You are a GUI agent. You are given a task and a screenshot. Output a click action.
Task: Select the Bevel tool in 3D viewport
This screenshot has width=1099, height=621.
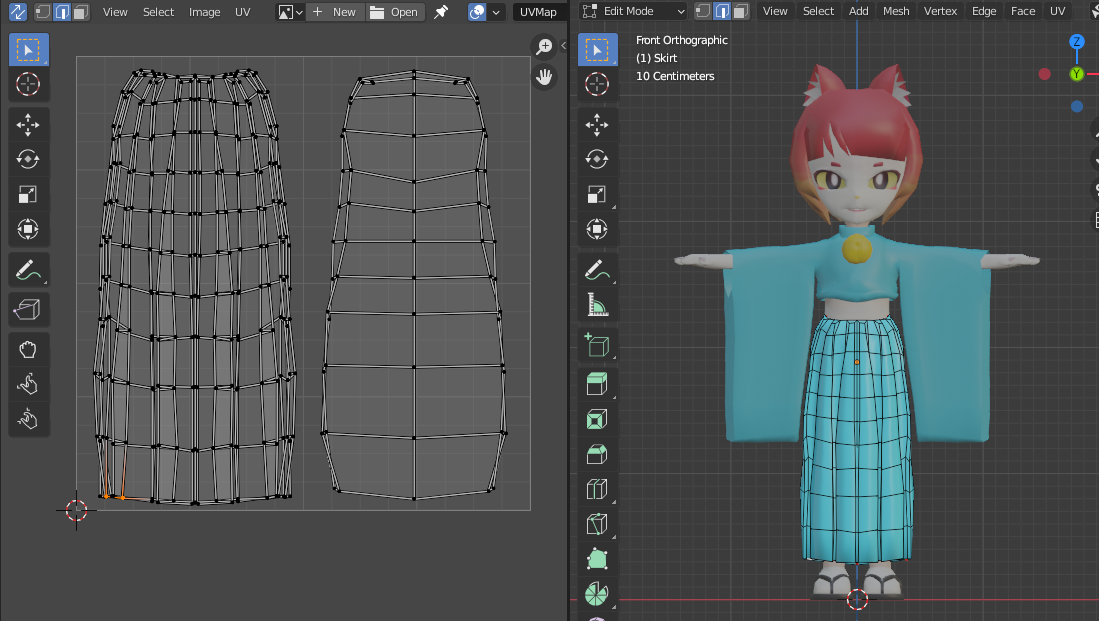[x=597, y=454]
